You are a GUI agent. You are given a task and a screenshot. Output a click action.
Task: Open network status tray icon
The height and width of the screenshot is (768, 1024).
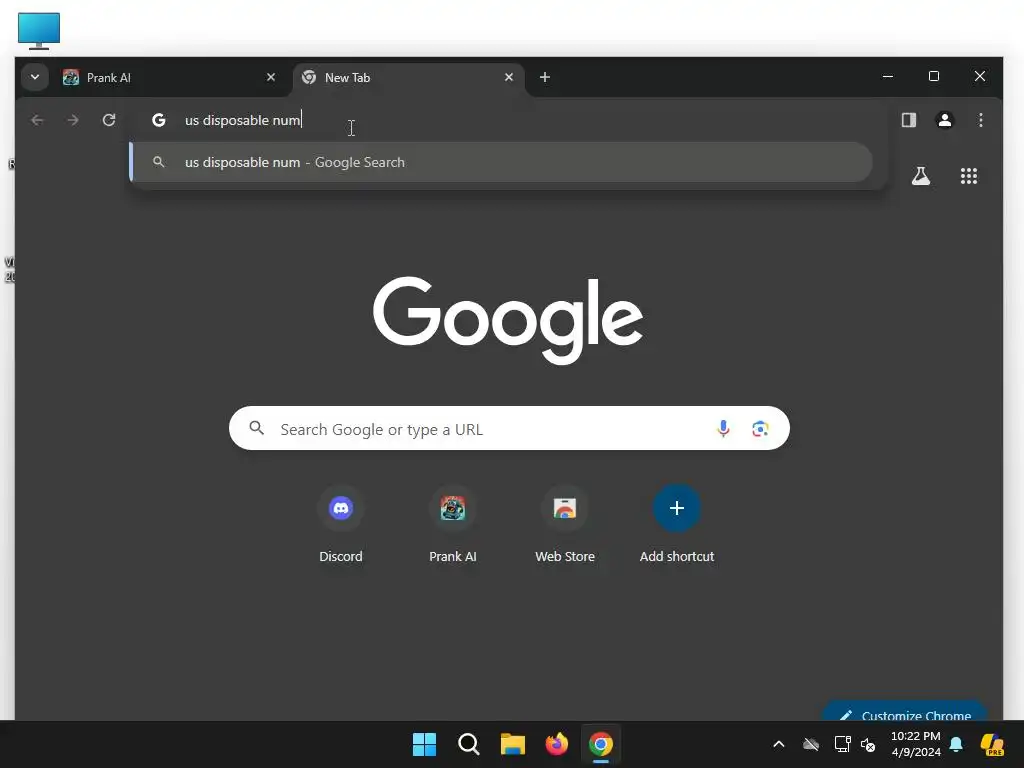point(842,744)
